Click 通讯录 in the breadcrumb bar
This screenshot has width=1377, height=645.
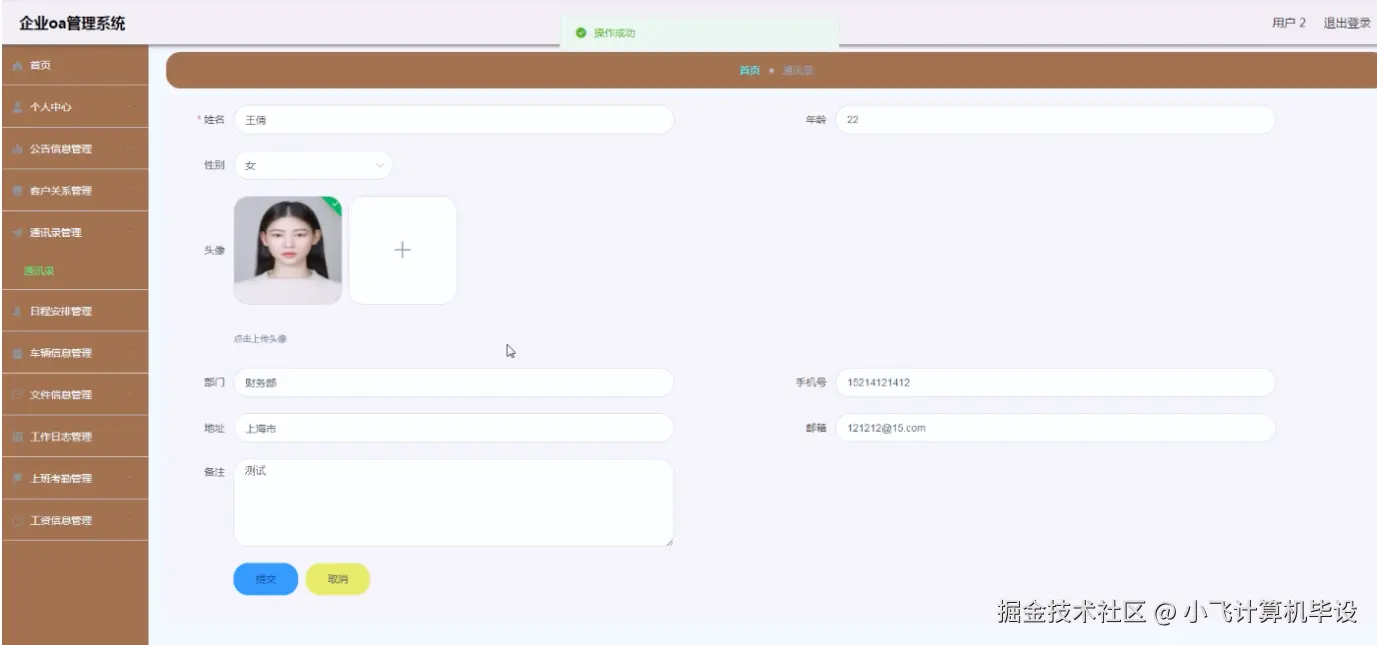point(797,70)
